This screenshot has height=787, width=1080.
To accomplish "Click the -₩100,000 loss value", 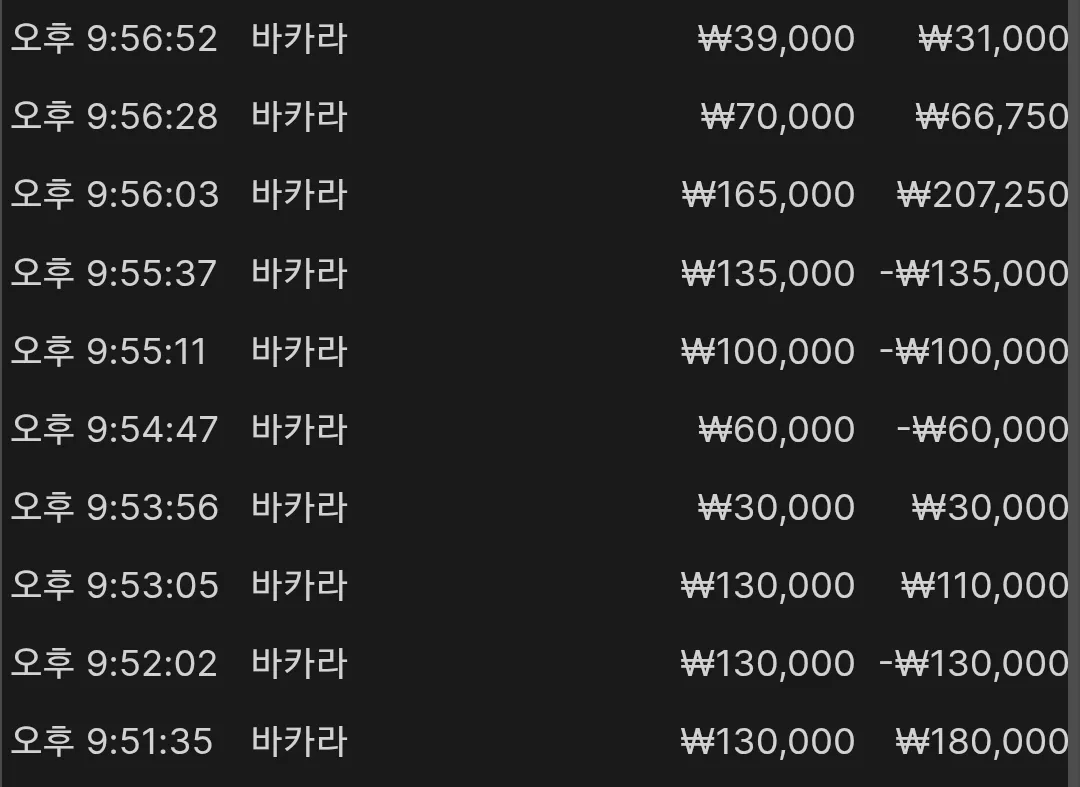I will (975, 351).
